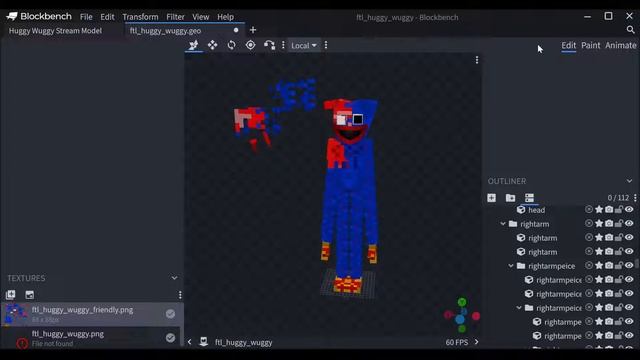Open the Help menu
This screenshot has width=640, height=360.
(x=225, y=17)
